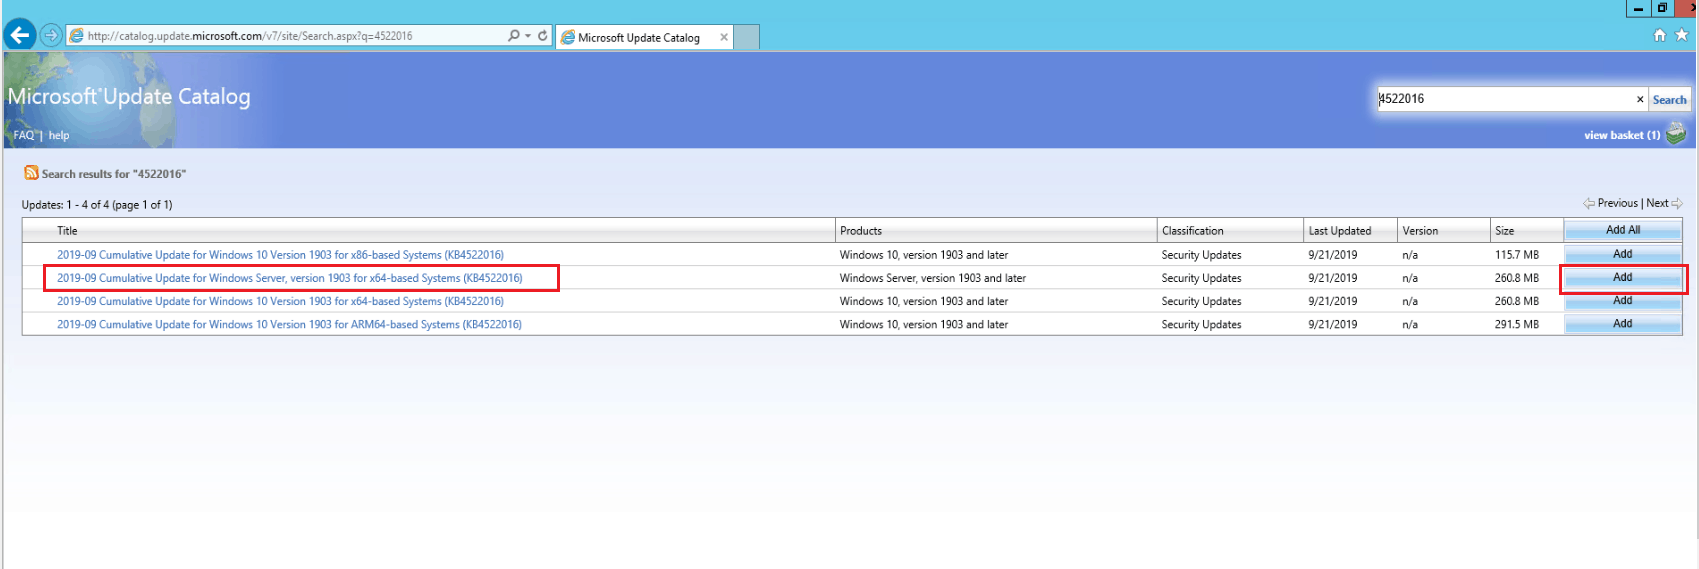Click the browser Back arrow button
Viewport: 1699px width, 569px height.
click(x=20, y=35)
